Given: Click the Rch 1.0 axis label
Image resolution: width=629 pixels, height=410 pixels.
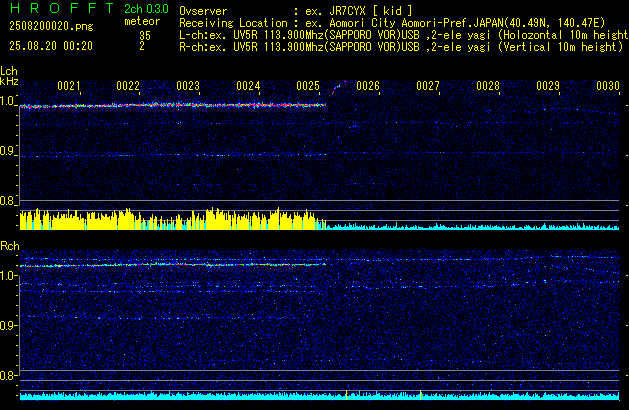Looking at the screenshot, I should click(x=7, y=276).
